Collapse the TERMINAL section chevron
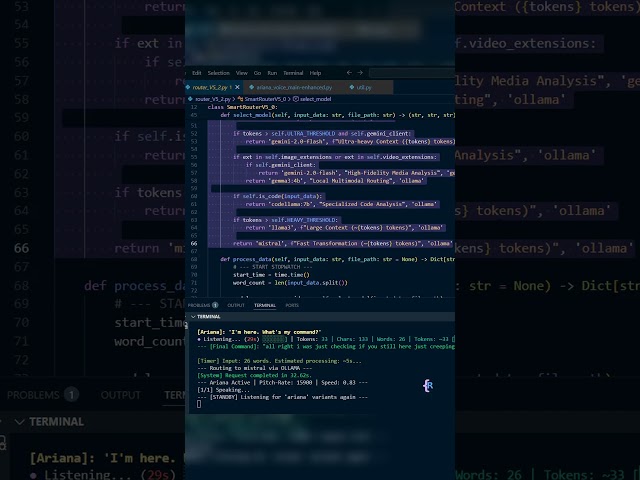640x480 pixels. pos(193,317)
